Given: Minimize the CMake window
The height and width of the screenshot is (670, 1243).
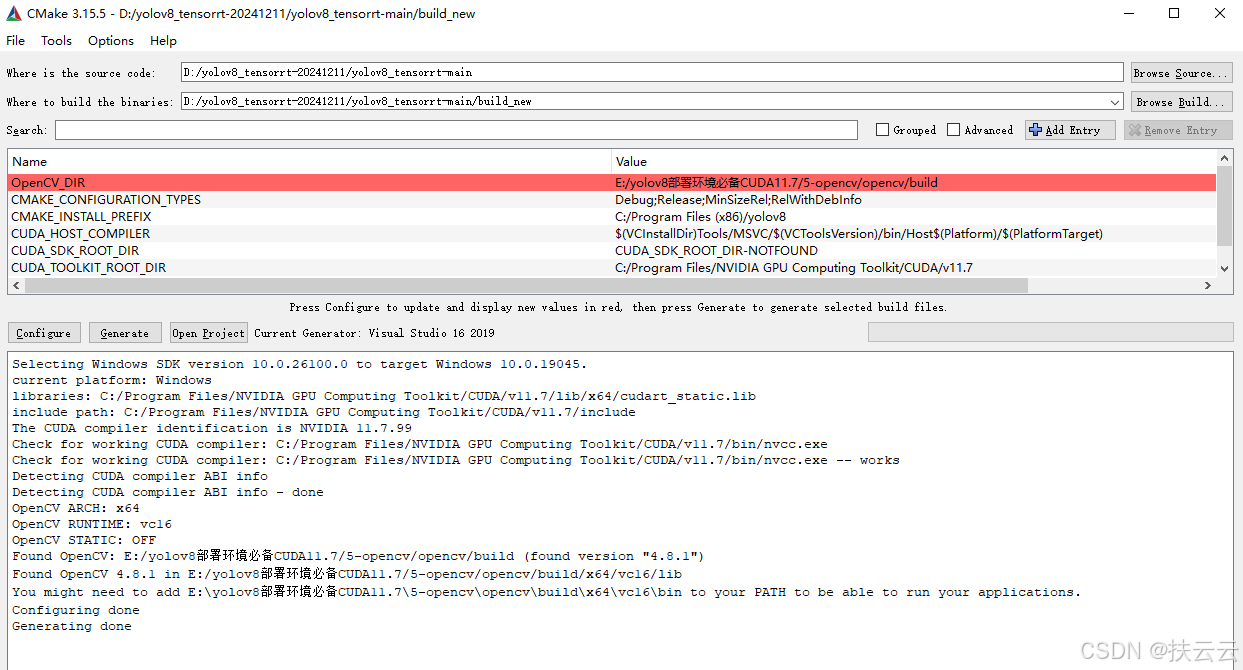Looking at the screenshot, I should point(1128,13).
